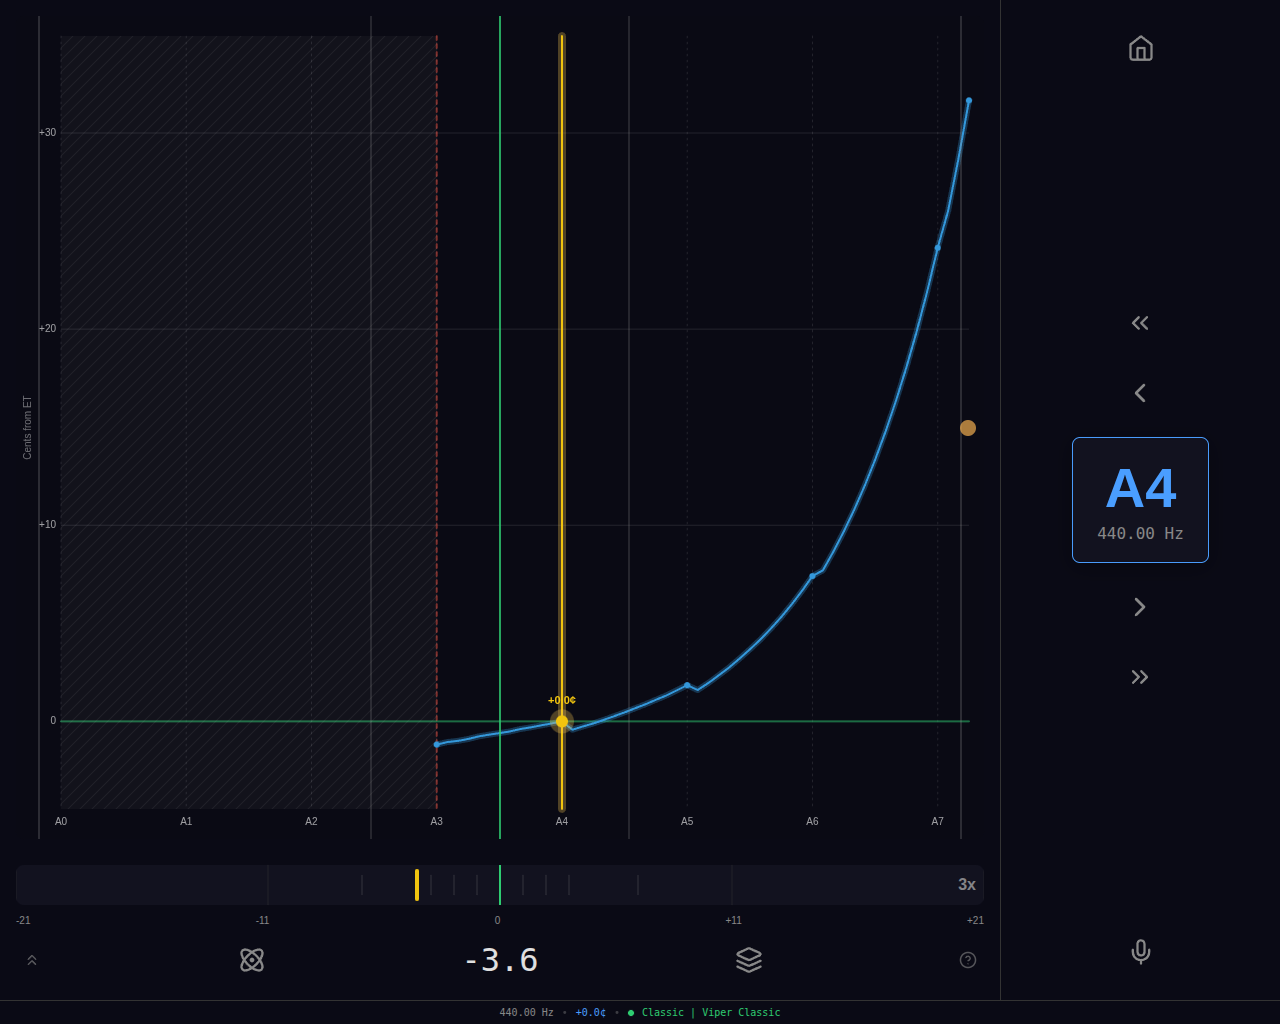Select the yellow A4 point on curve

point(562,721)
